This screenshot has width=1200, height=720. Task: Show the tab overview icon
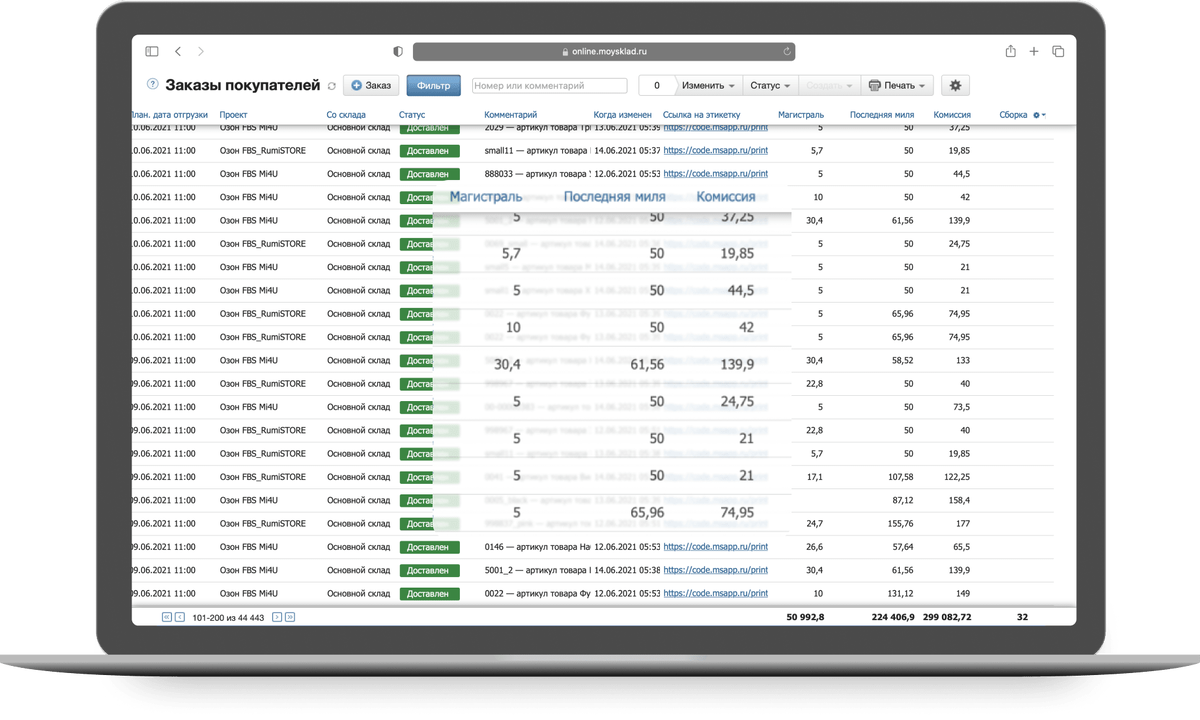click(1058, 51)
